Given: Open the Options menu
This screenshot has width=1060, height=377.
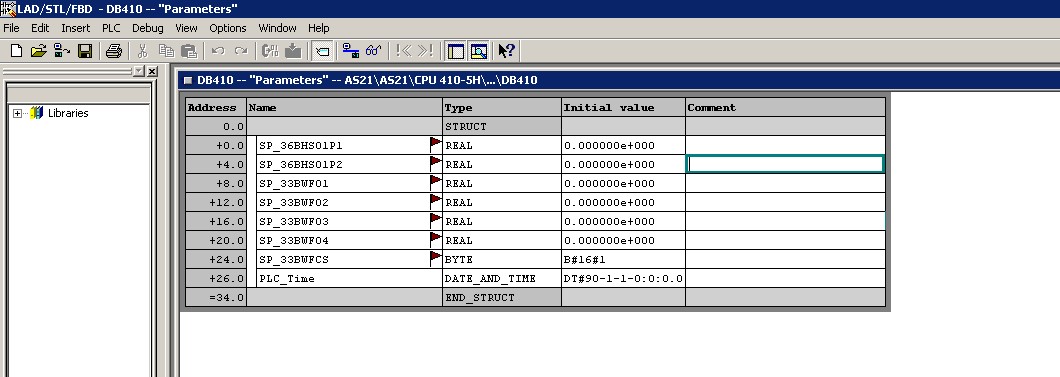Looking at the screenshot, I should coord(228,28).
